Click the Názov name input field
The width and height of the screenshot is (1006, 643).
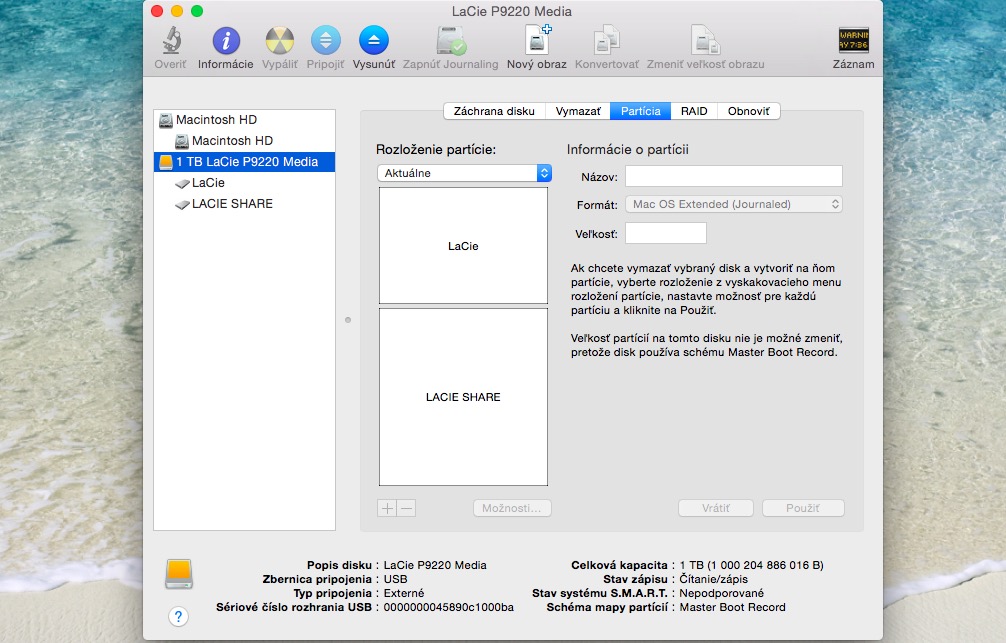tap(733, 176)
